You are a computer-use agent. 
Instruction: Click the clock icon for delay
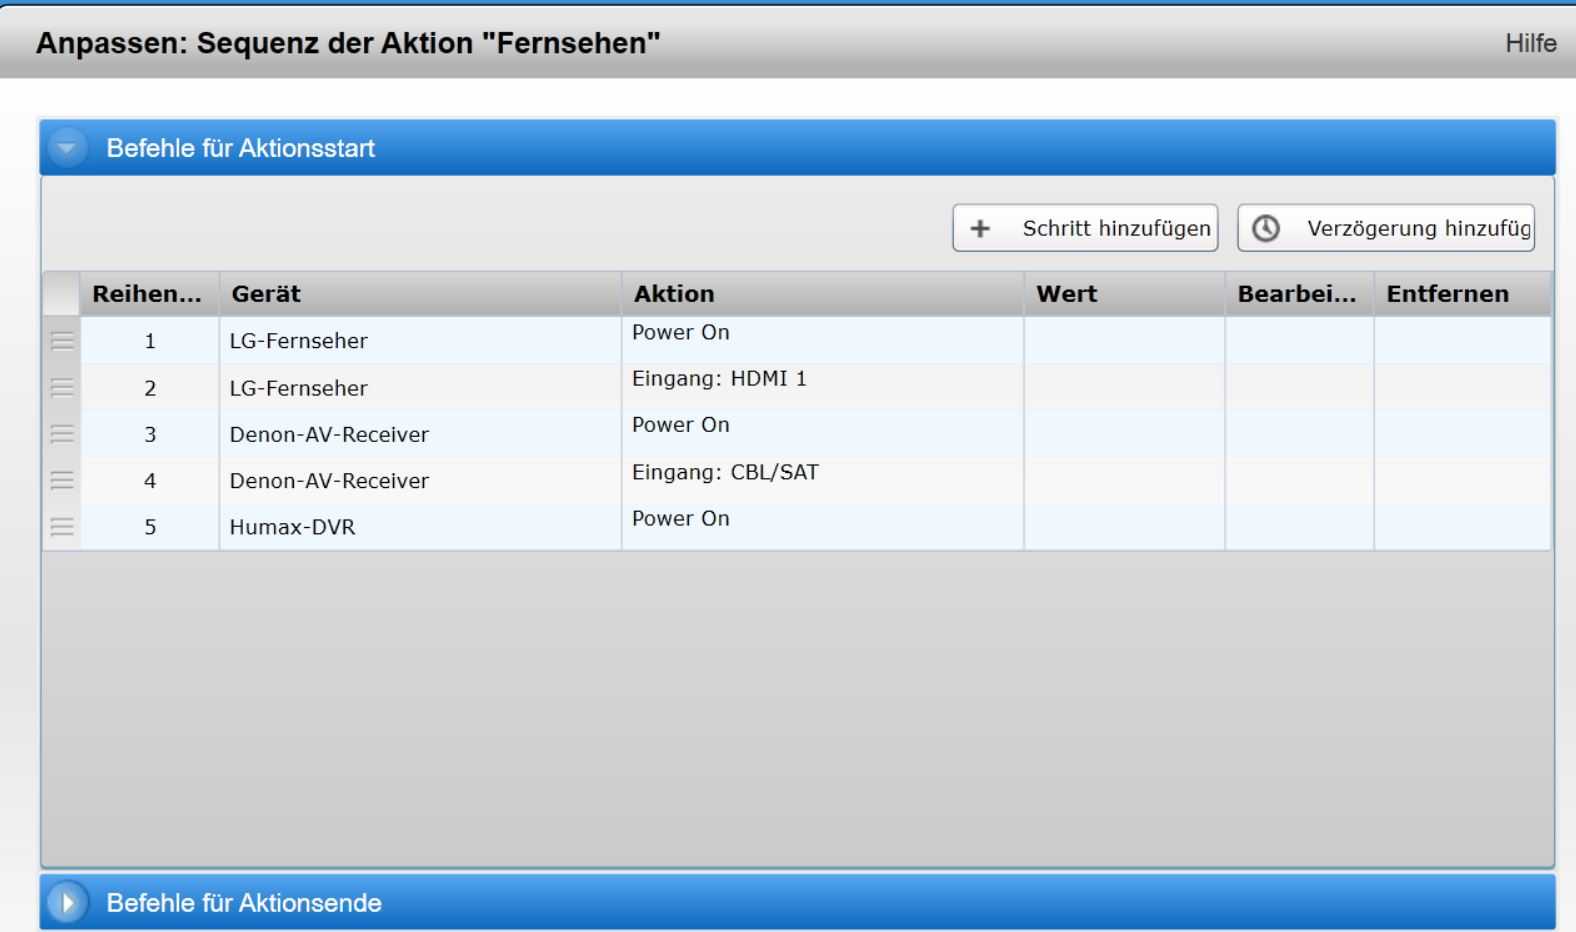(x=1266, y=229)
